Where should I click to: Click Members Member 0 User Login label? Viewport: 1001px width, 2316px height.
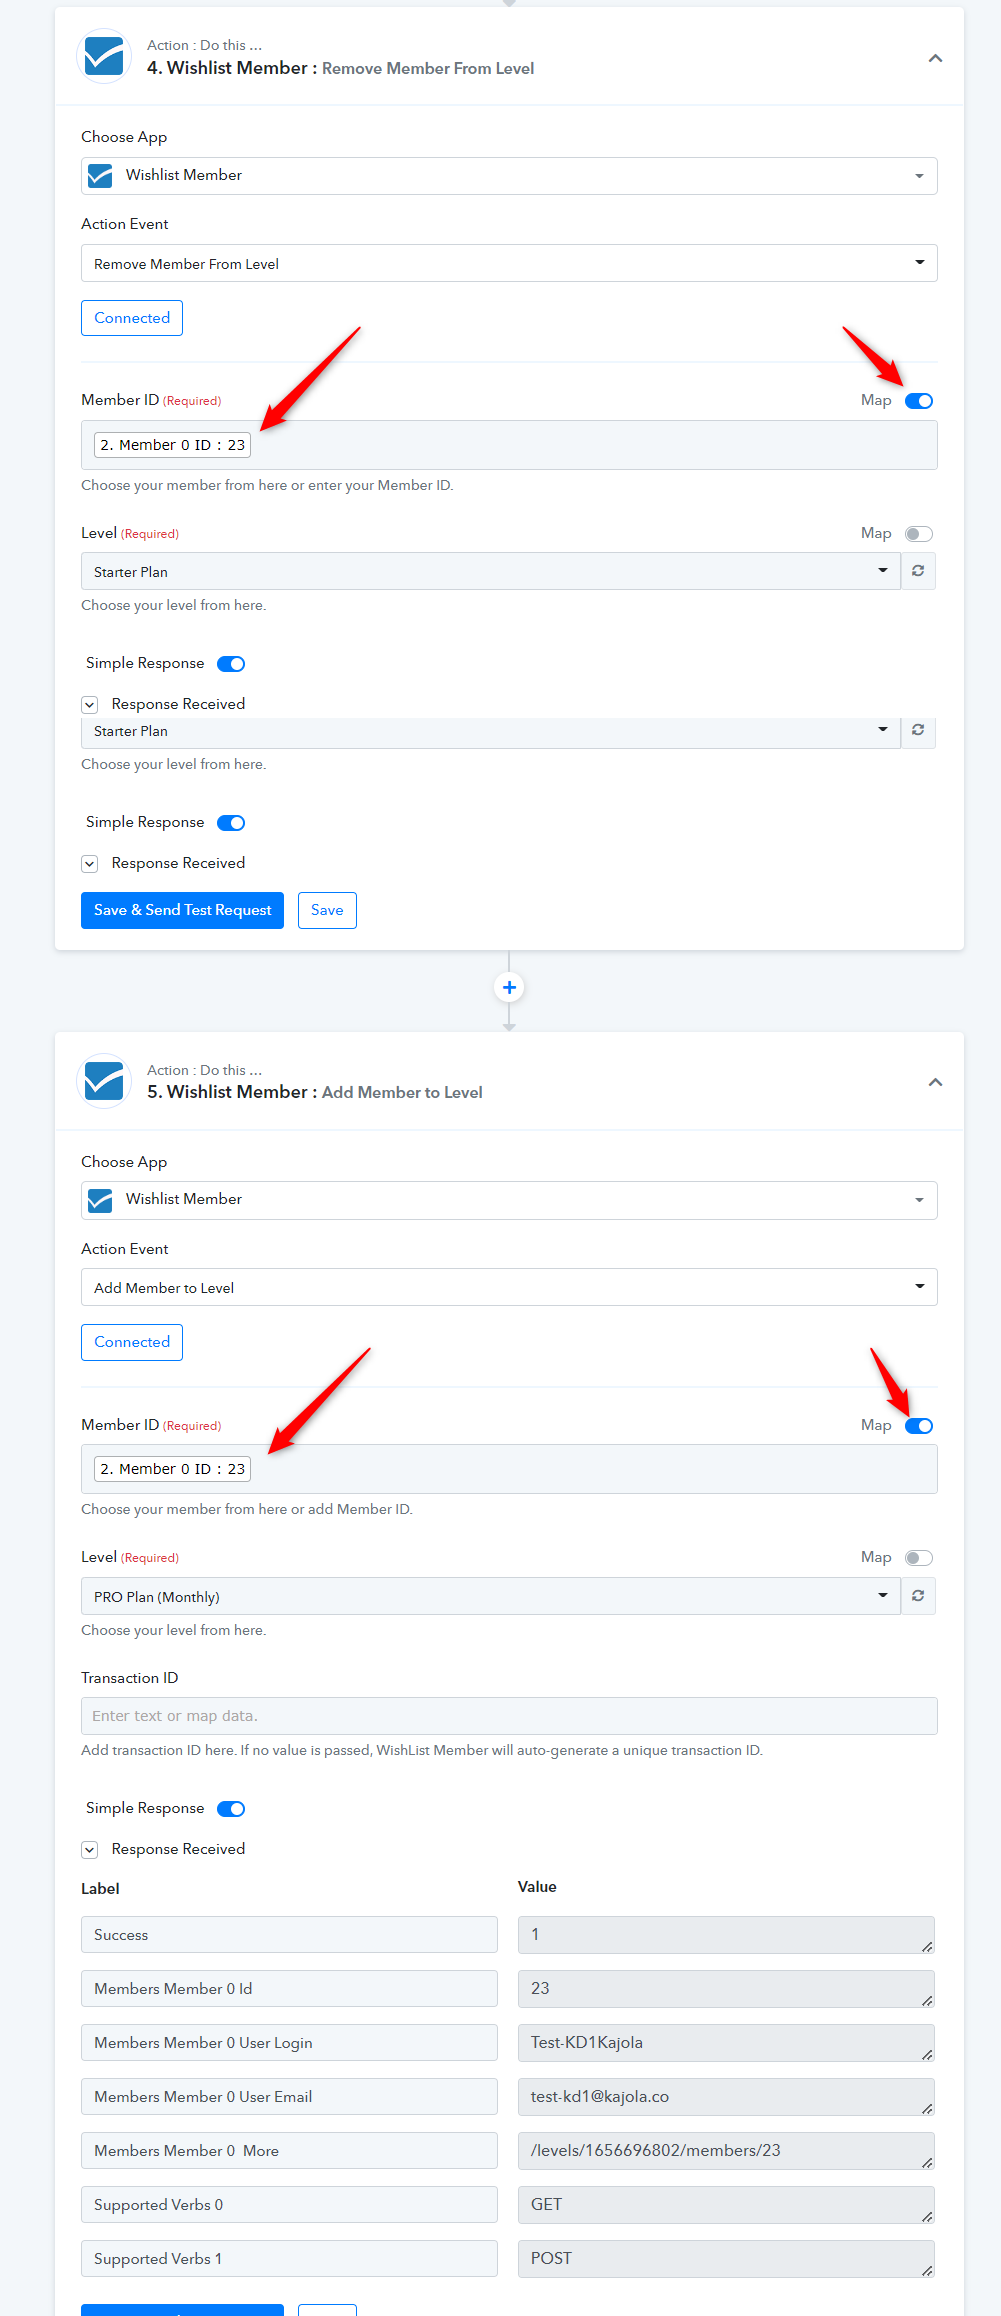click(289, 2043)
